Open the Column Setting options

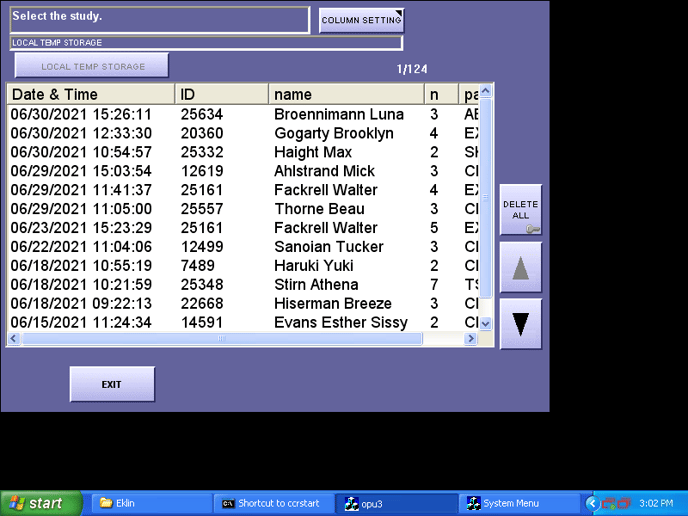pyautogui.click(x=361, y=20)
